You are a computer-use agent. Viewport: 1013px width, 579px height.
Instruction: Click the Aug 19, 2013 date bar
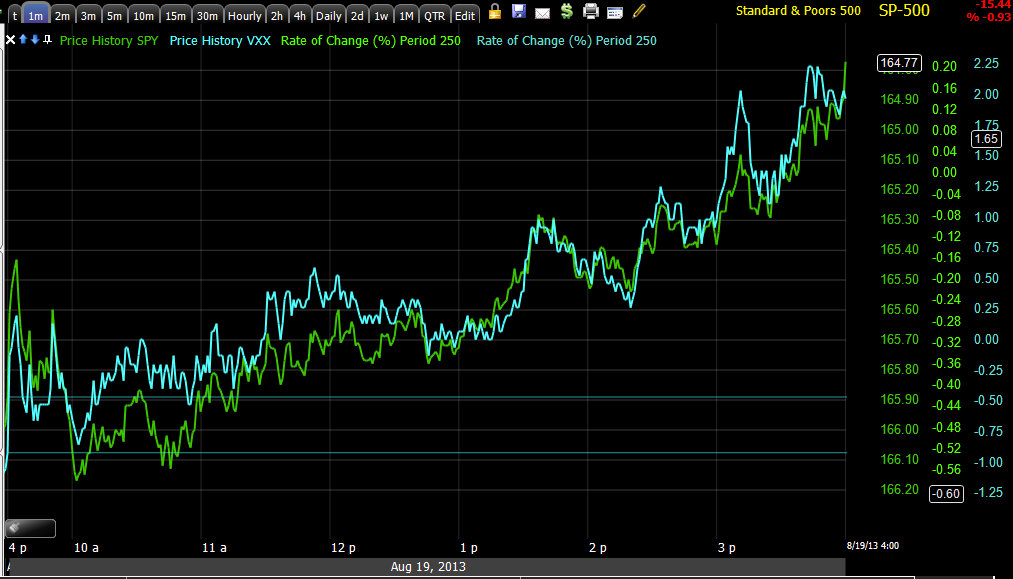(428, 567)
